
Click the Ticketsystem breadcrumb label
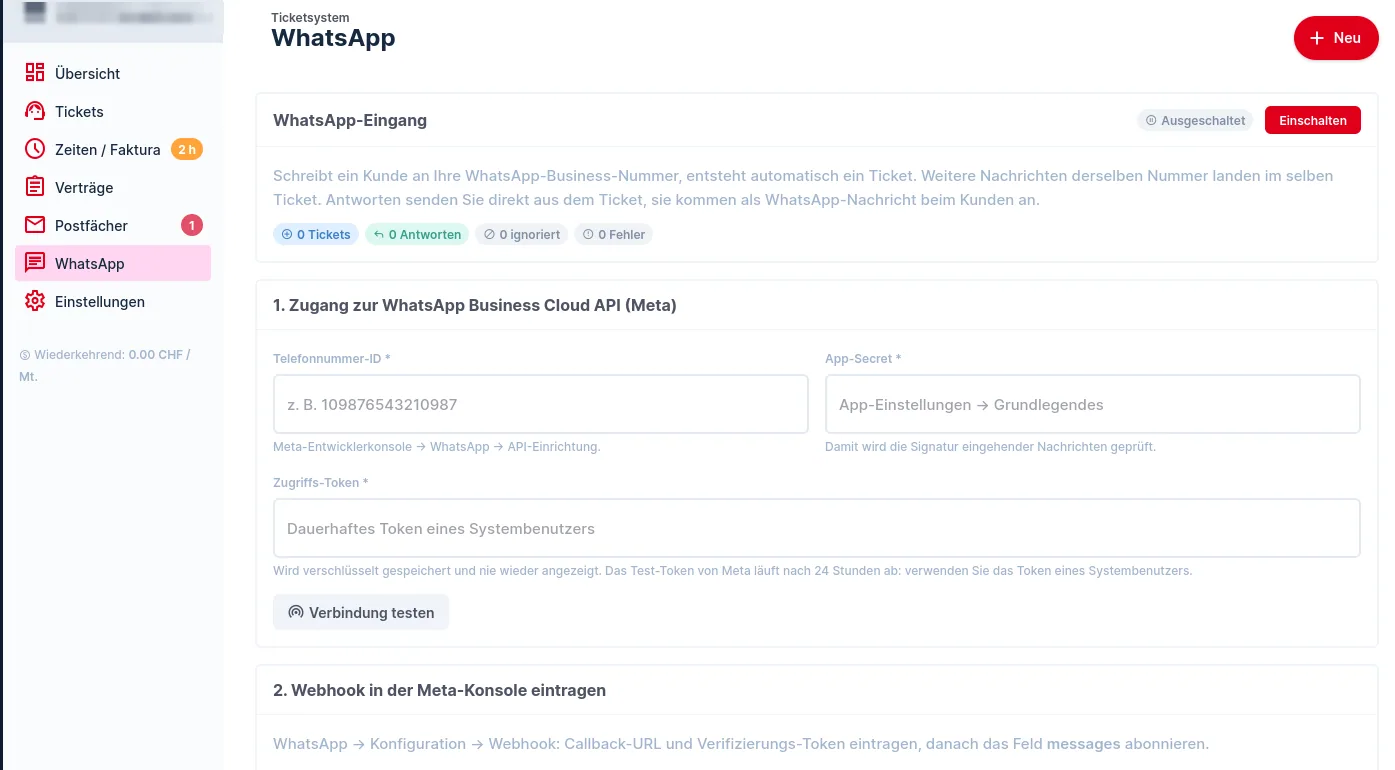pos(310,17)
